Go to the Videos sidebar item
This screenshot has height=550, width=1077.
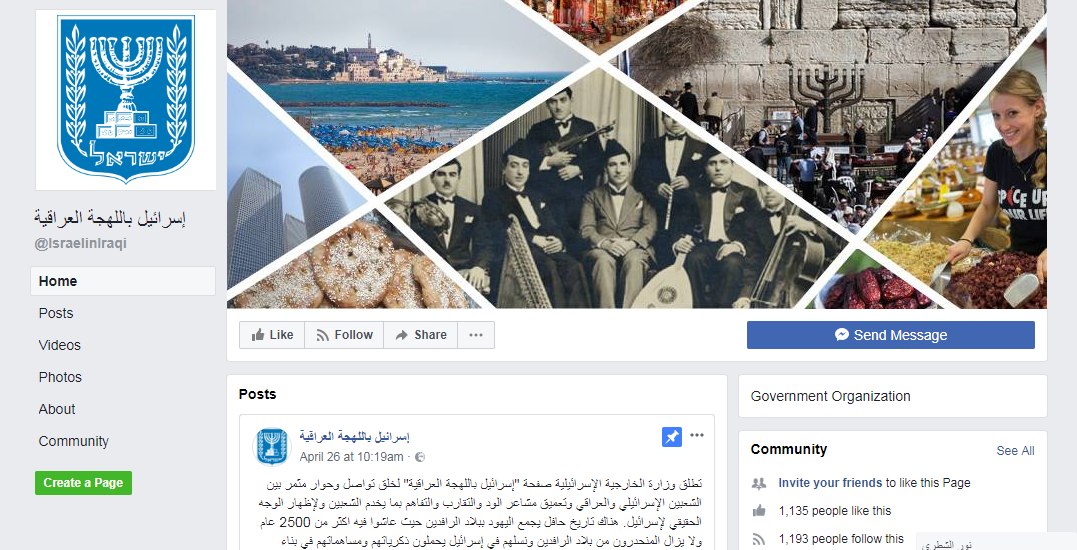coord(60,345)
